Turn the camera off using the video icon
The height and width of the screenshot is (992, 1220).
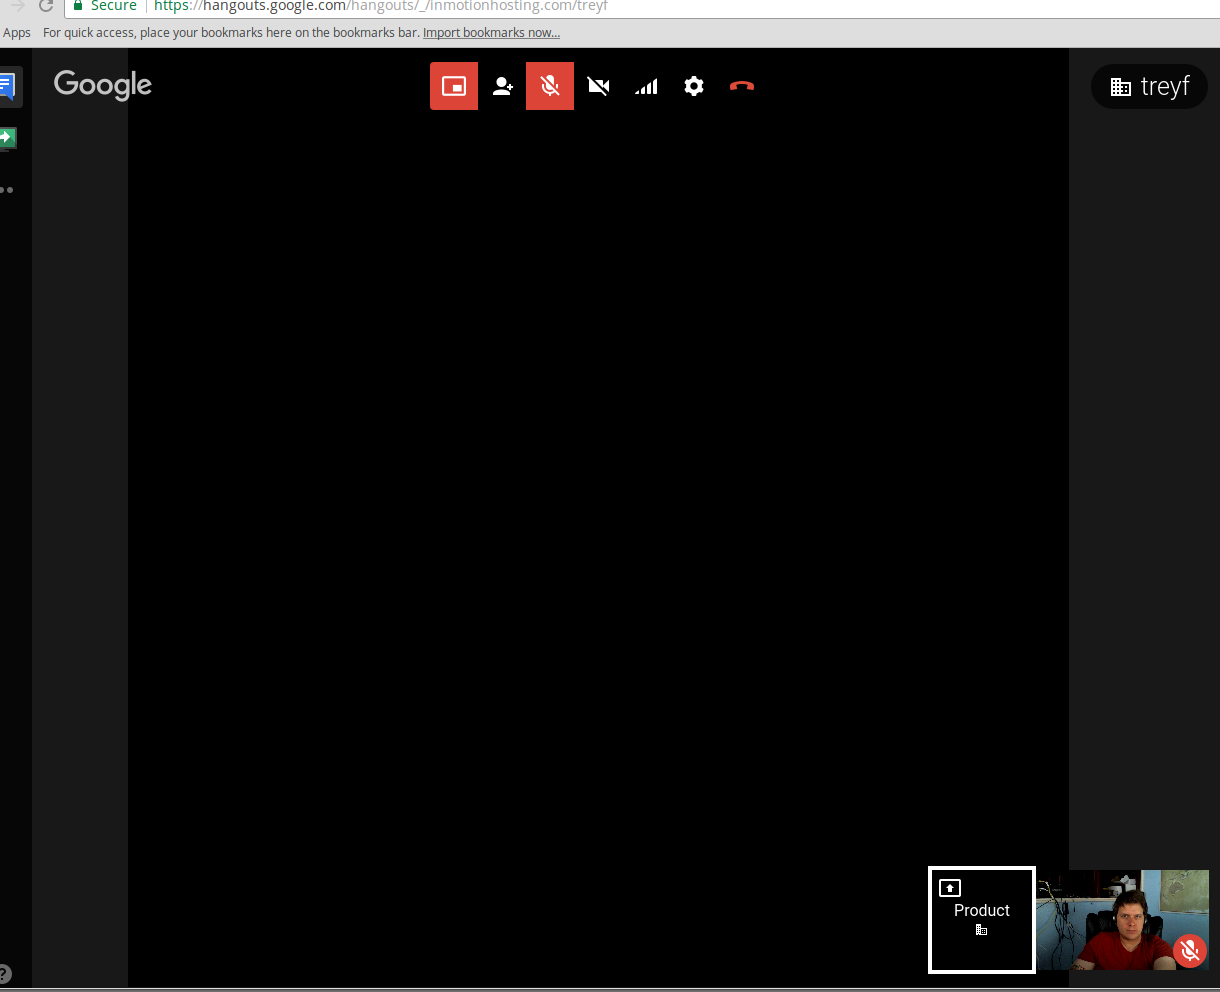click(598, 86)
